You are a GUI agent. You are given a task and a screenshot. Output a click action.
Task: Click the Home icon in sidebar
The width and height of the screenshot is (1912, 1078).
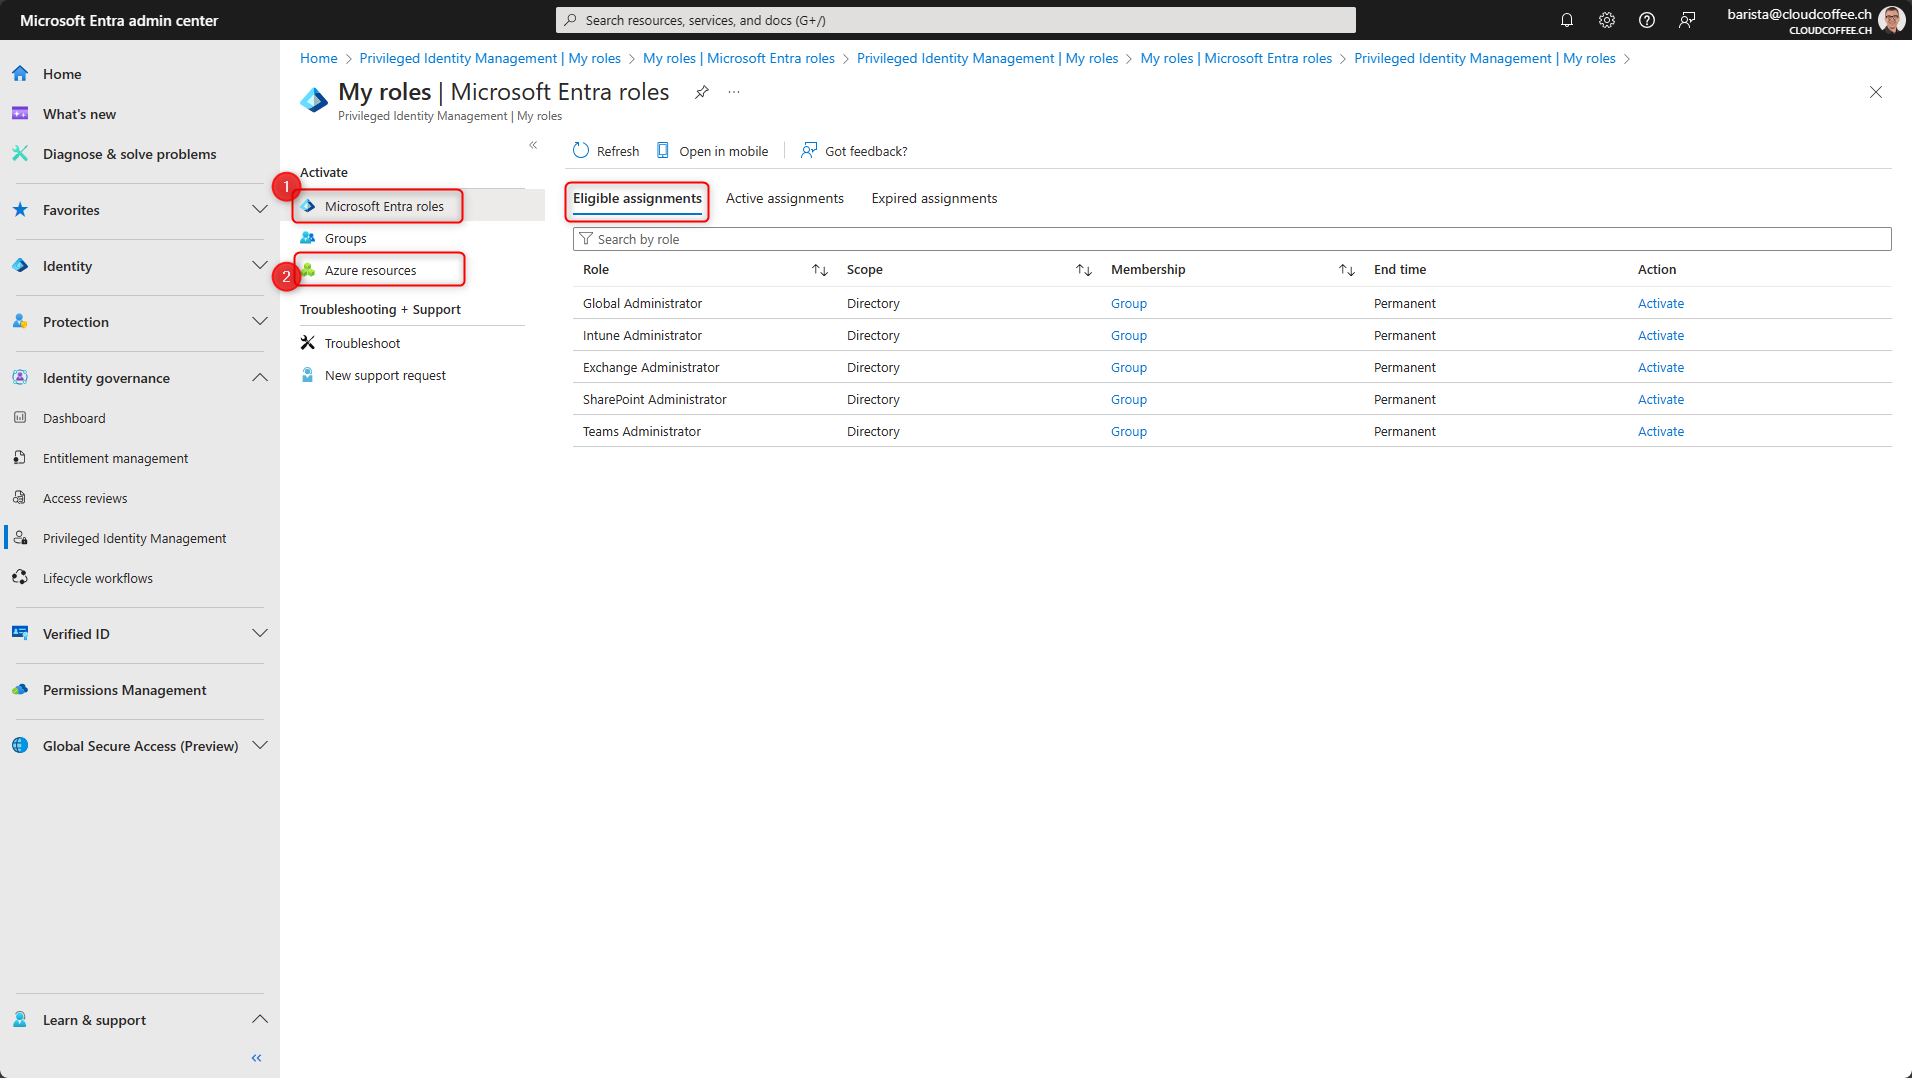pyautogui.click(x=20, y=74)
